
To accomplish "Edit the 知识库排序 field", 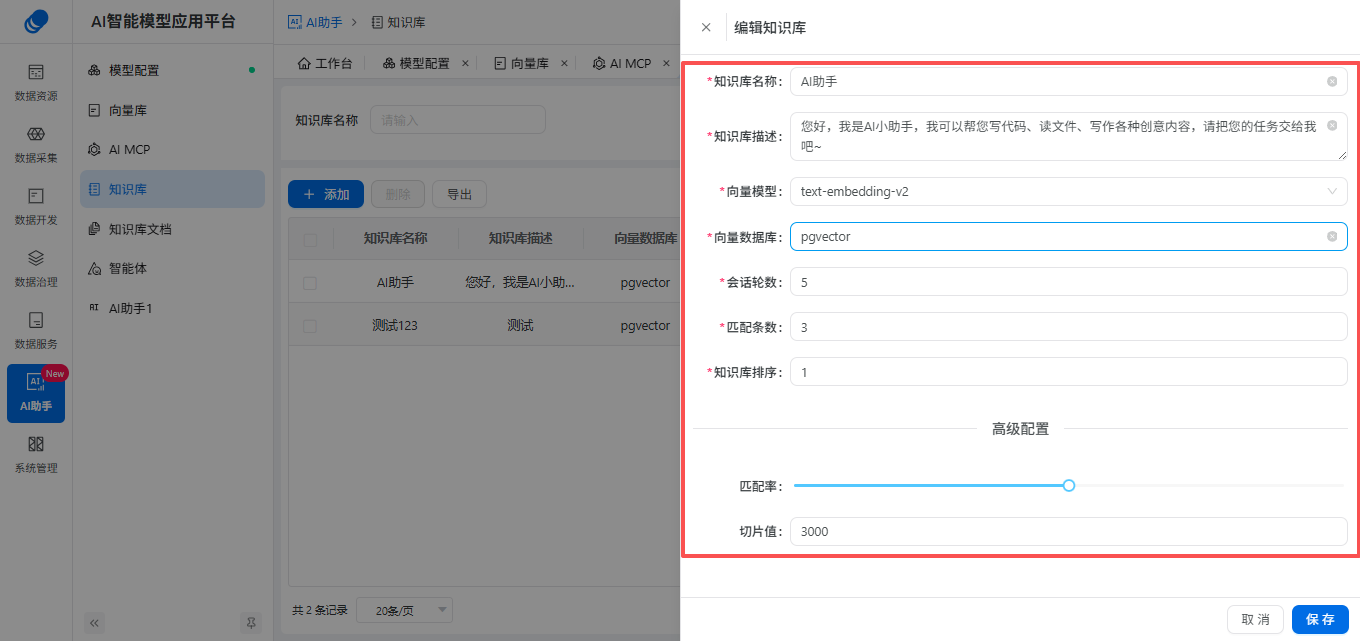I will coord(1068,372).
